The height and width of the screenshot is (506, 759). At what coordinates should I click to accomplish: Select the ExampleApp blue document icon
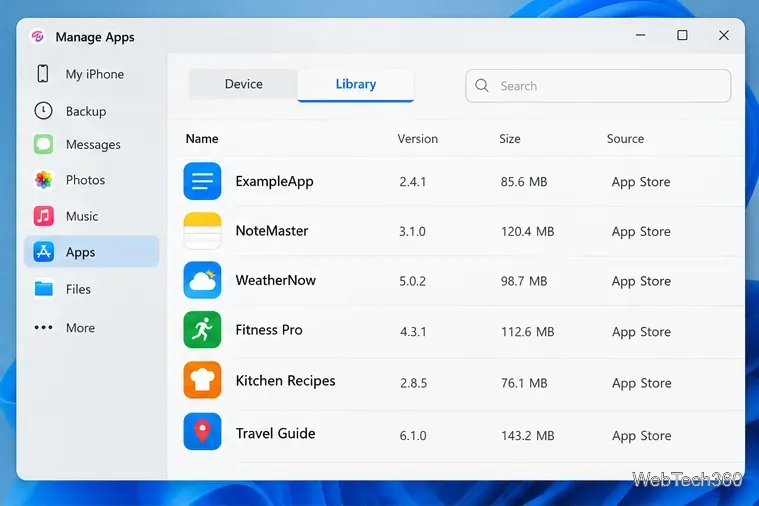(202, 181)
